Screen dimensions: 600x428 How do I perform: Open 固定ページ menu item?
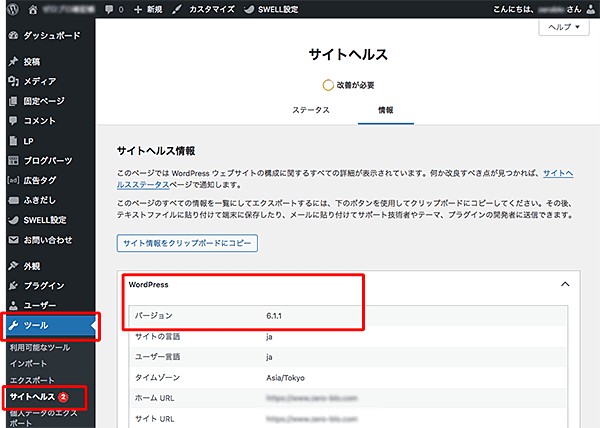tap(44, 101)
